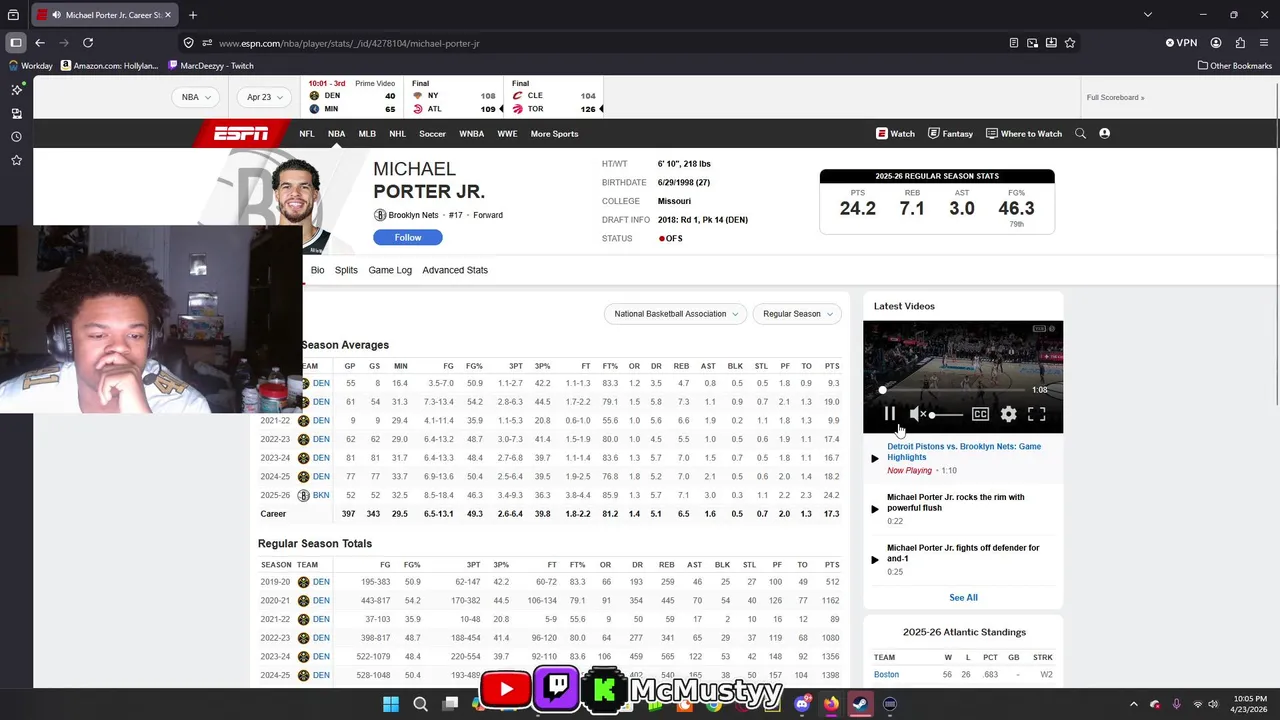Go to the ESPN home logo

click(241, 133)
